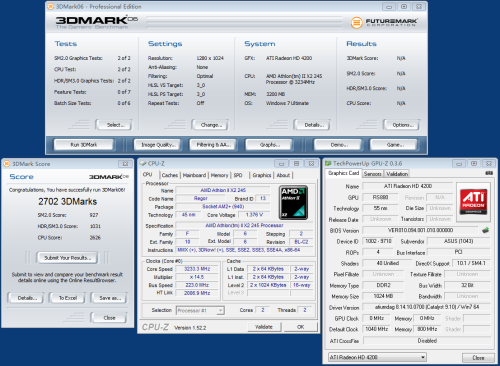Click the Close button in GPU-Z

coord(478,358)
